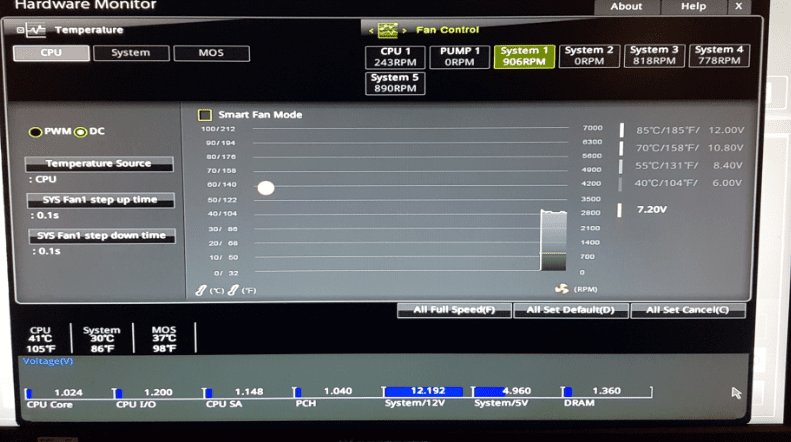Click the CPU SA 1.148 voltage

click(249, 392)
